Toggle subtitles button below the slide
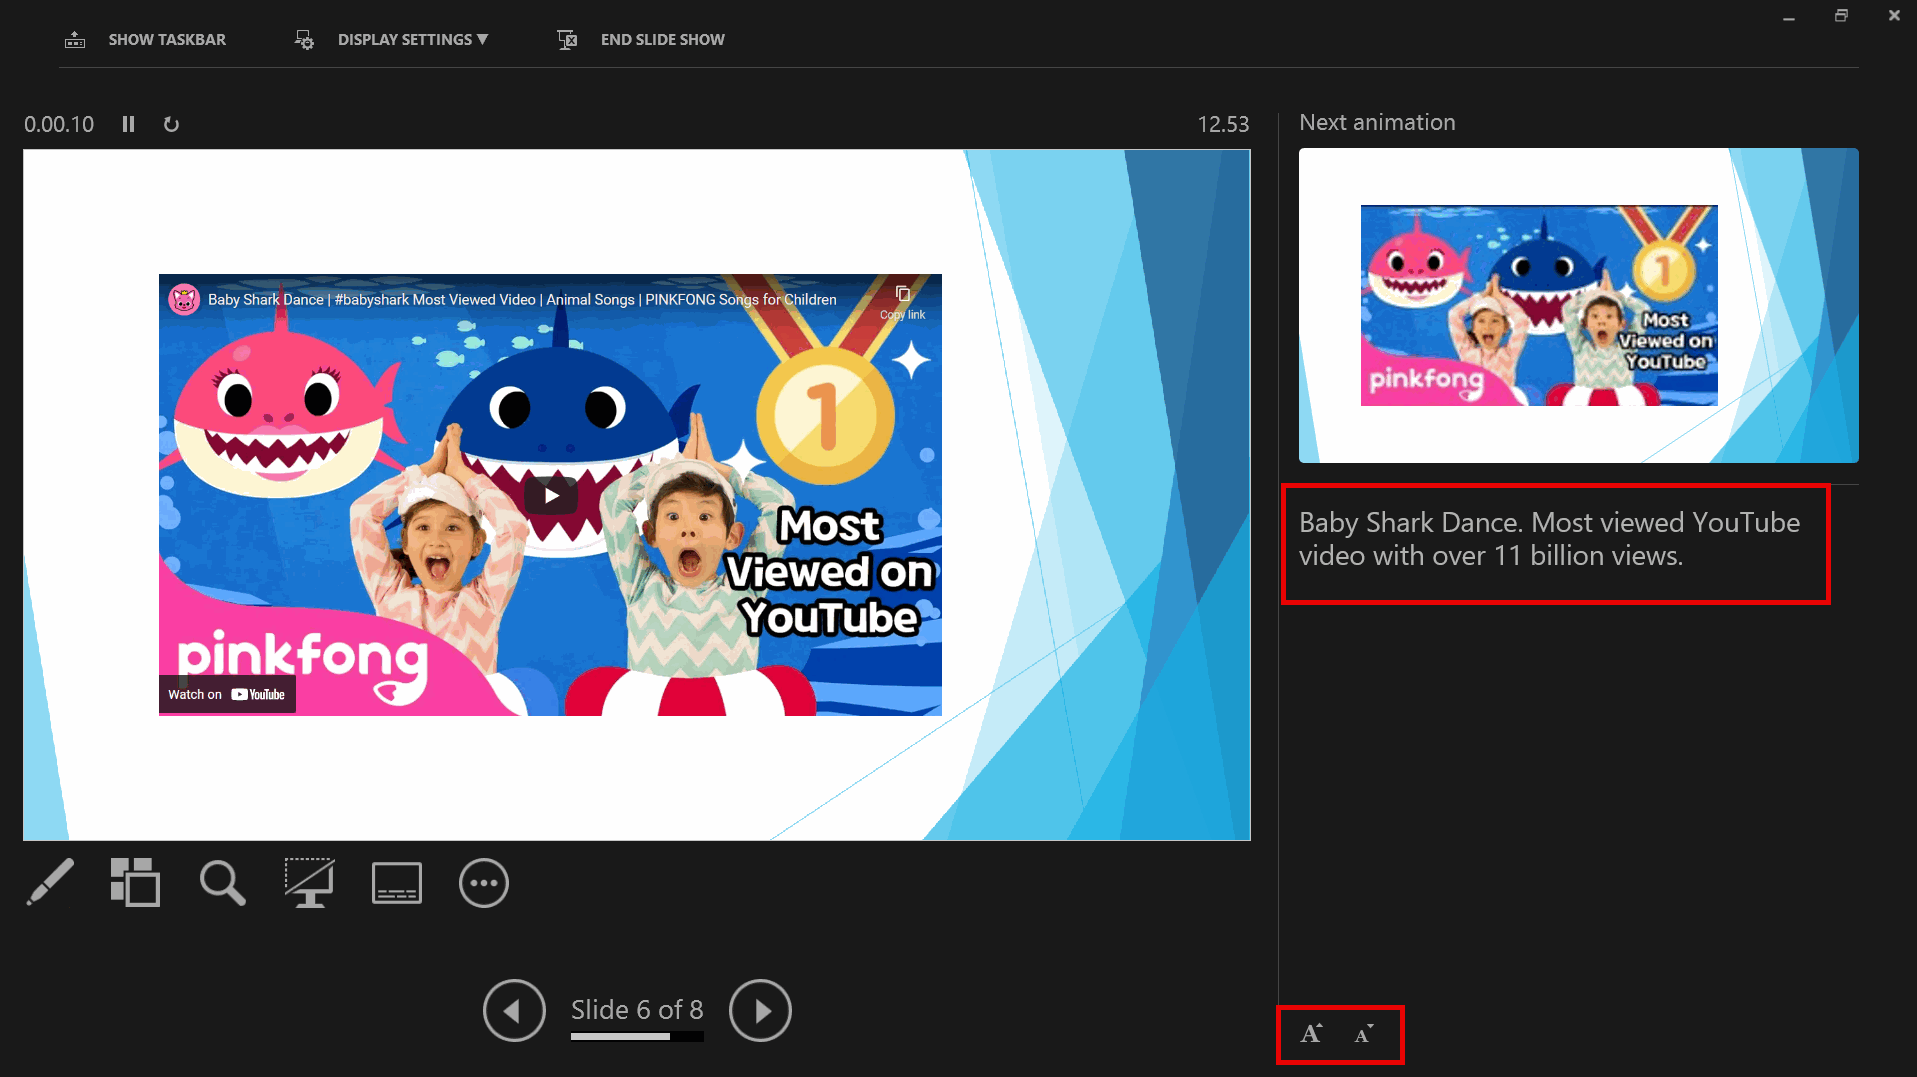Viewport: 1917px width, 1077px height. 397,882
